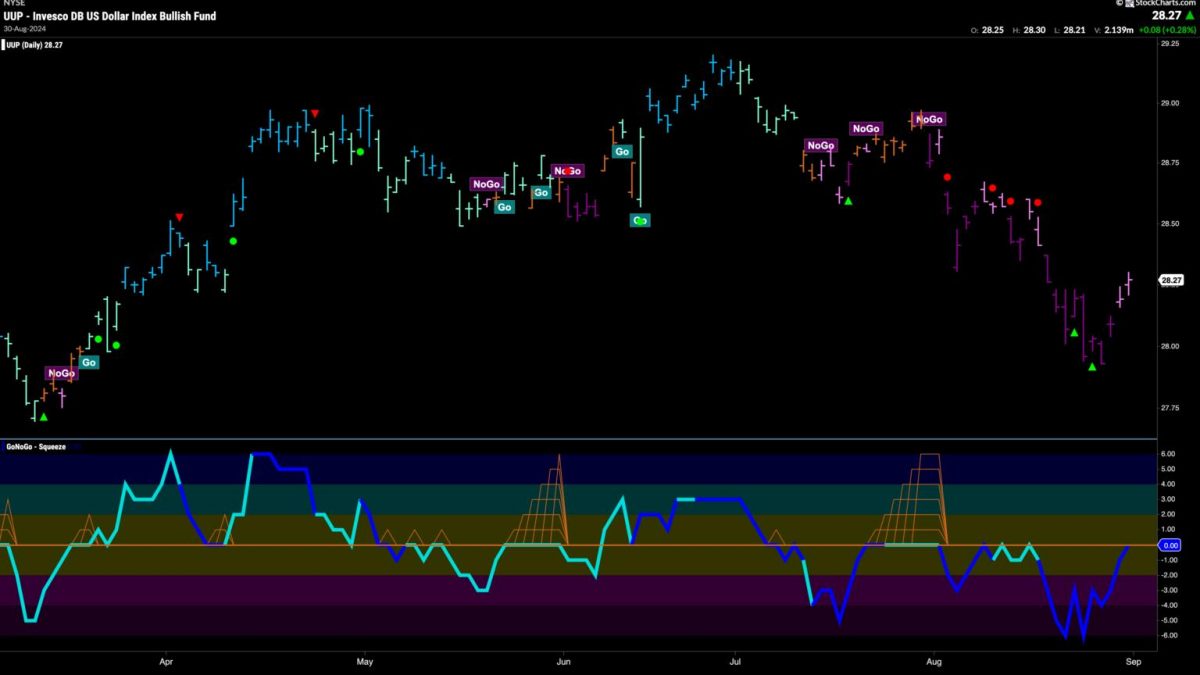Click the chart title UUP - Invesco DB US Dollar Index Bullish Fund

pyautogui.click(x=108, y=16)
